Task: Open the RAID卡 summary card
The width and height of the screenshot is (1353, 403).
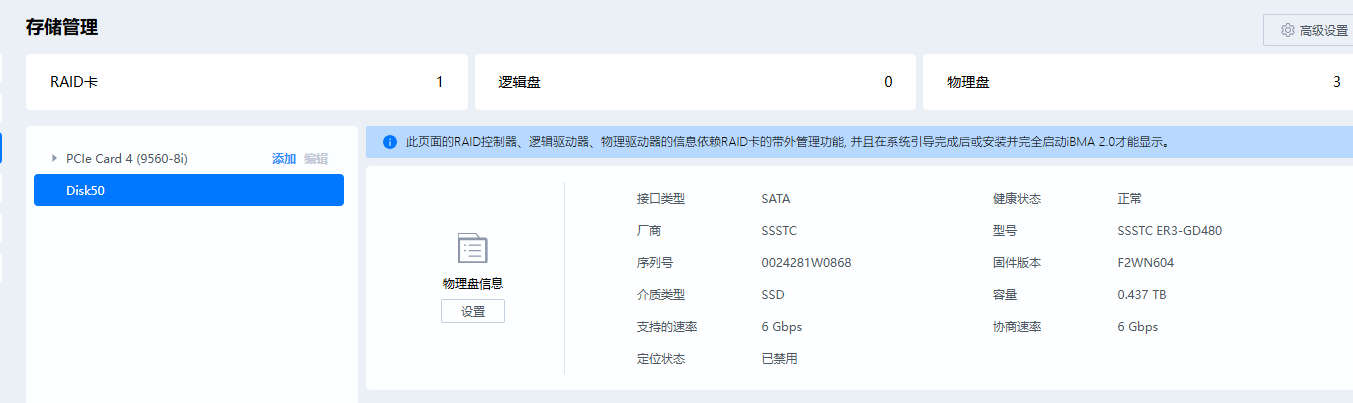Action: pos(246,82)
